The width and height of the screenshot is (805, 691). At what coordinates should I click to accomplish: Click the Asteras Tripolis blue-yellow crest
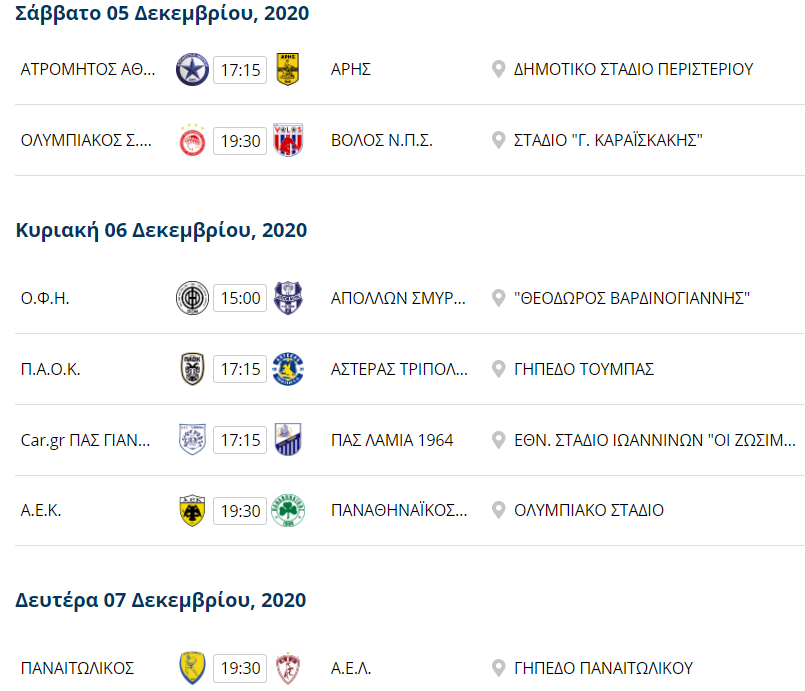[289, 369]
